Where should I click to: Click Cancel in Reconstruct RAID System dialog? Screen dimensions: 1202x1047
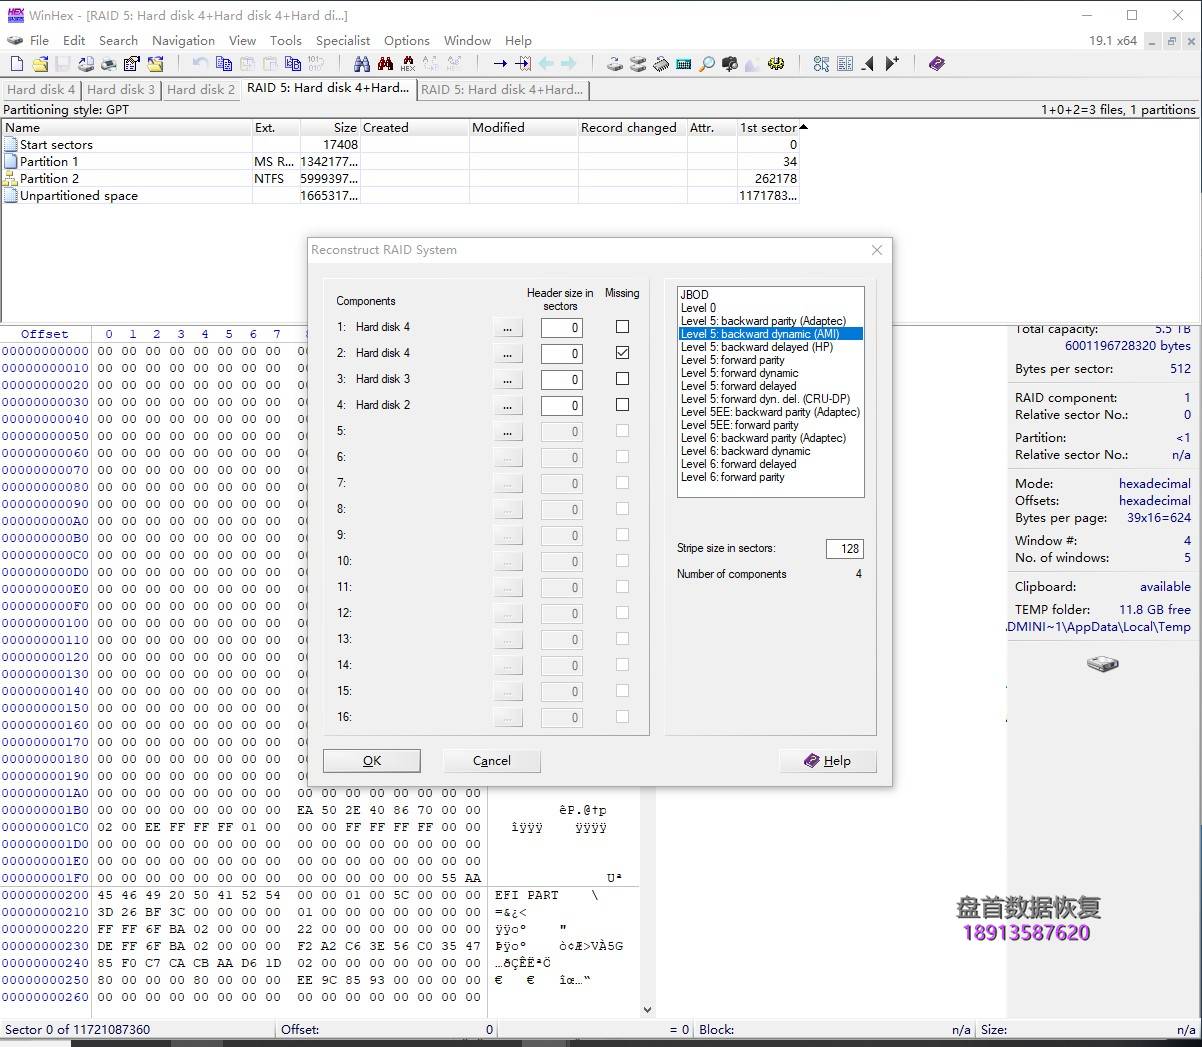coord(492,761)
